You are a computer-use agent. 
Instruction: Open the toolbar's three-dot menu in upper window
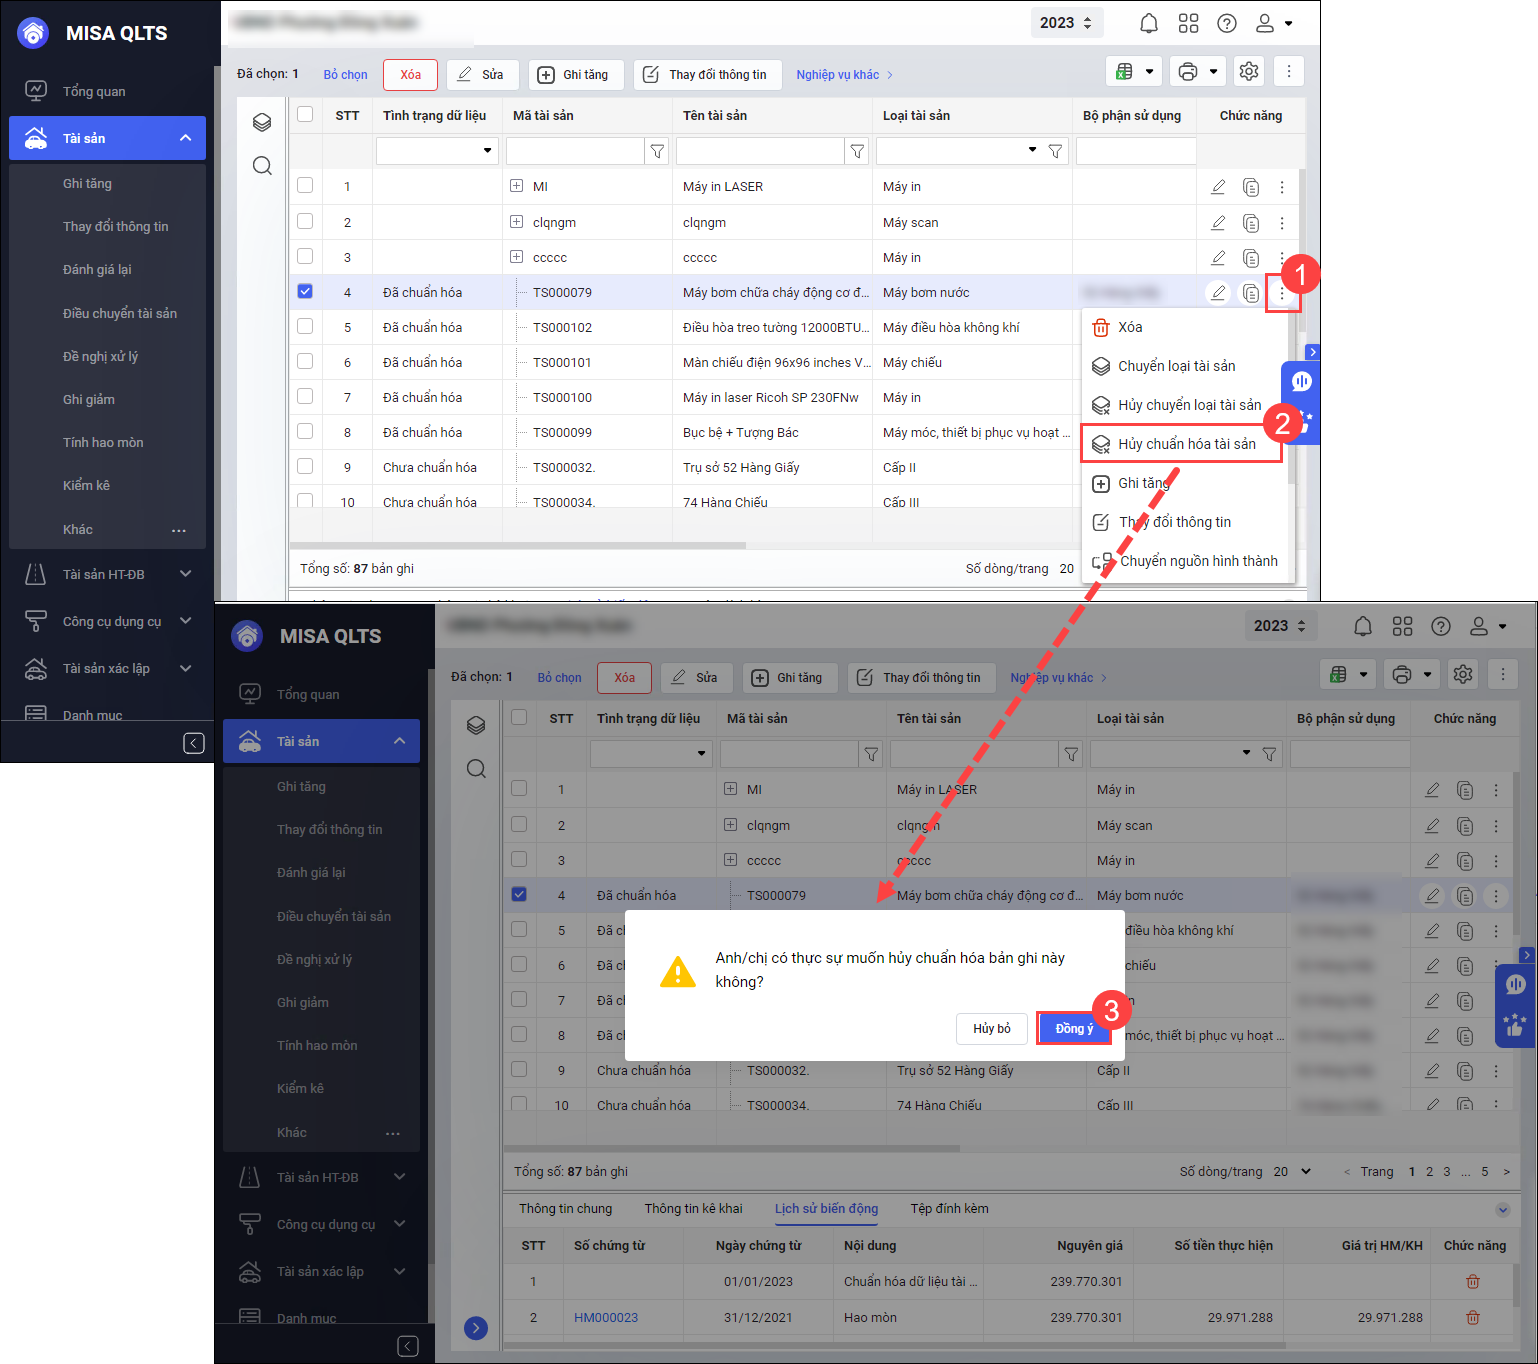(1289, 71)
